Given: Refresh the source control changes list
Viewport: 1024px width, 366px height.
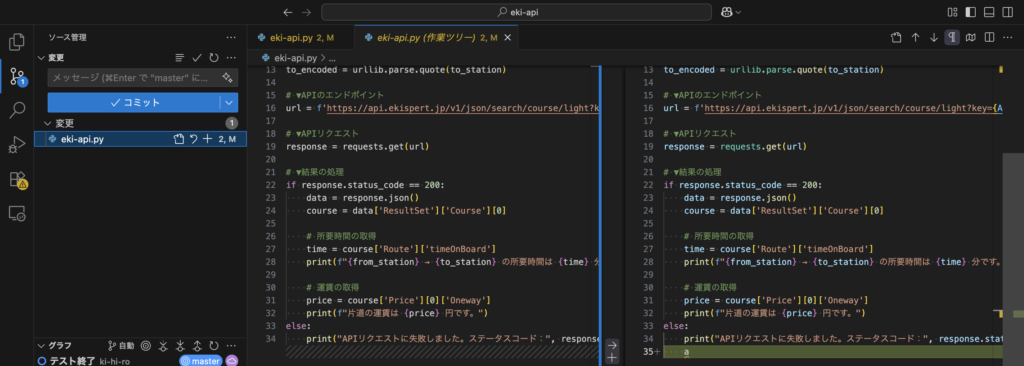Looking at the screenshot, I should tap(214, 58).
